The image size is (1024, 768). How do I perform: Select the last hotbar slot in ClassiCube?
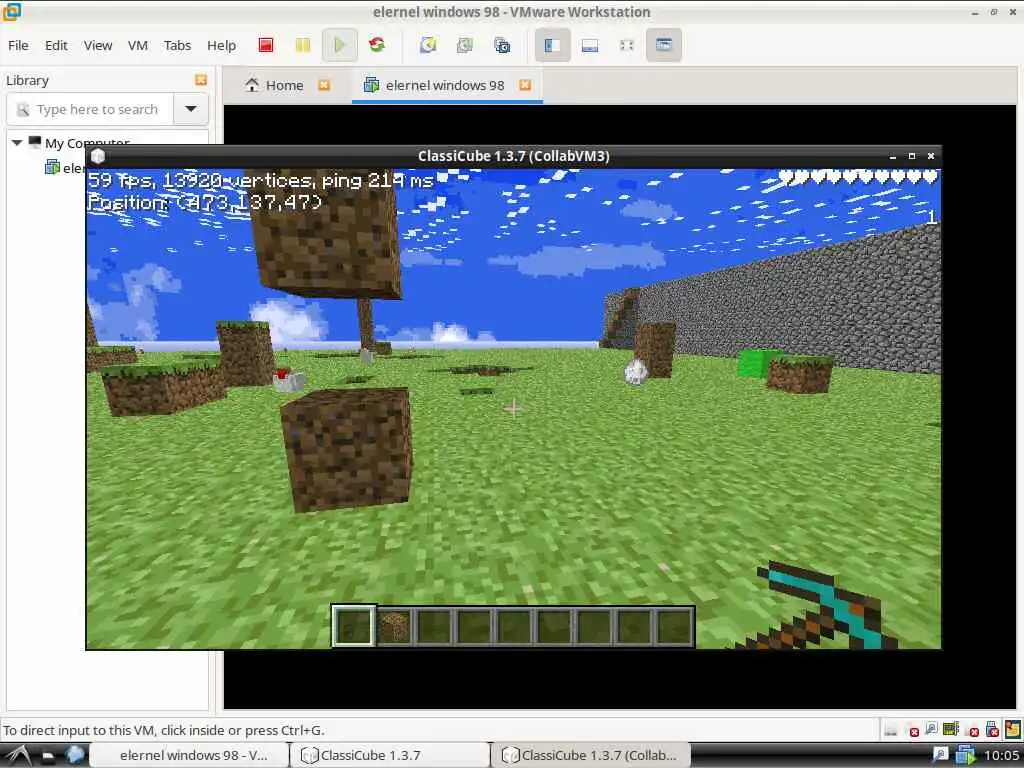click(673, 626)
